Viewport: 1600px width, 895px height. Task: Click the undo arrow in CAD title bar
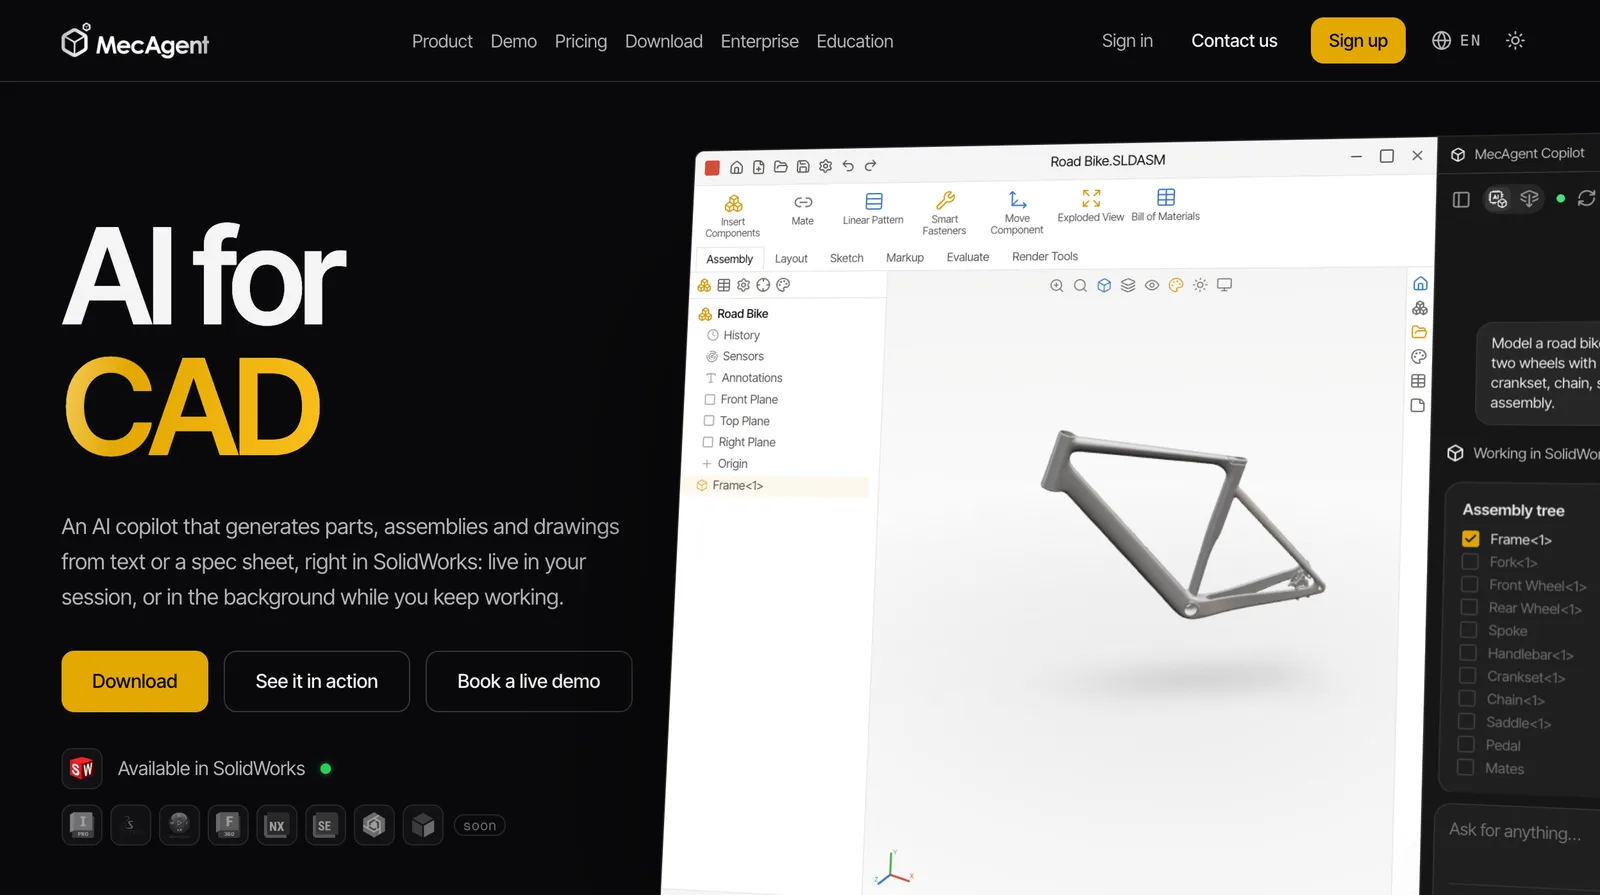point(848,166)
